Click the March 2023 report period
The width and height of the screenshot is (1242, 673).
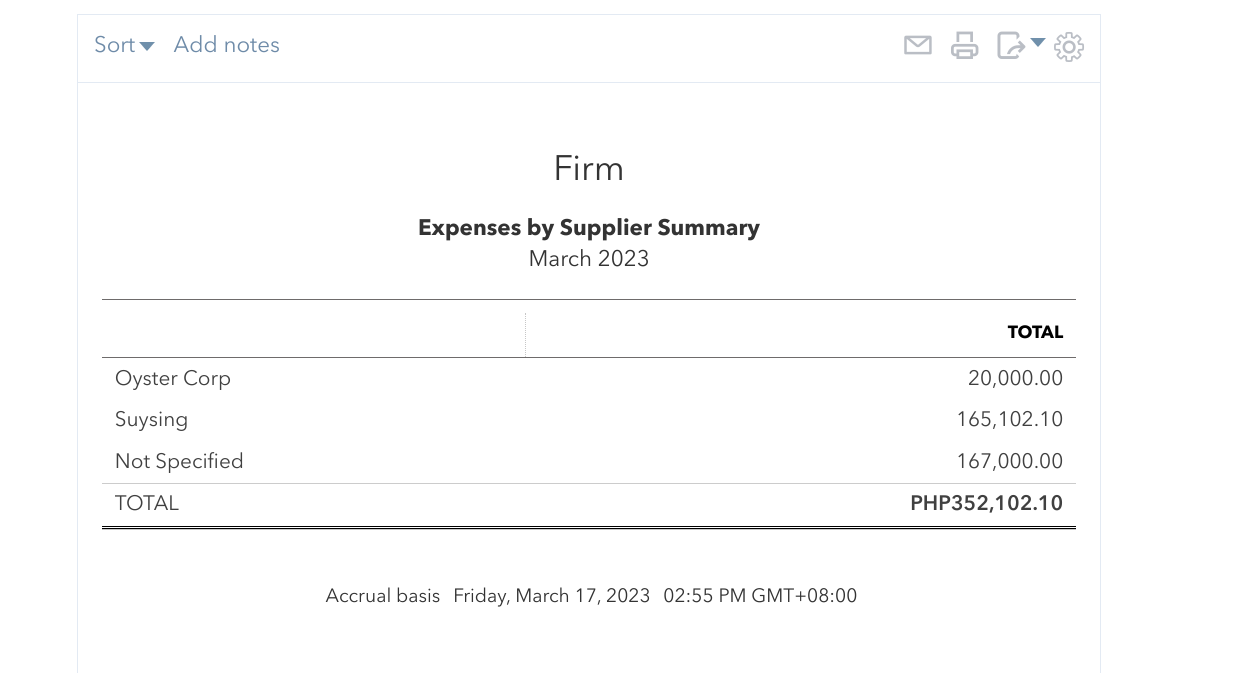589,259
